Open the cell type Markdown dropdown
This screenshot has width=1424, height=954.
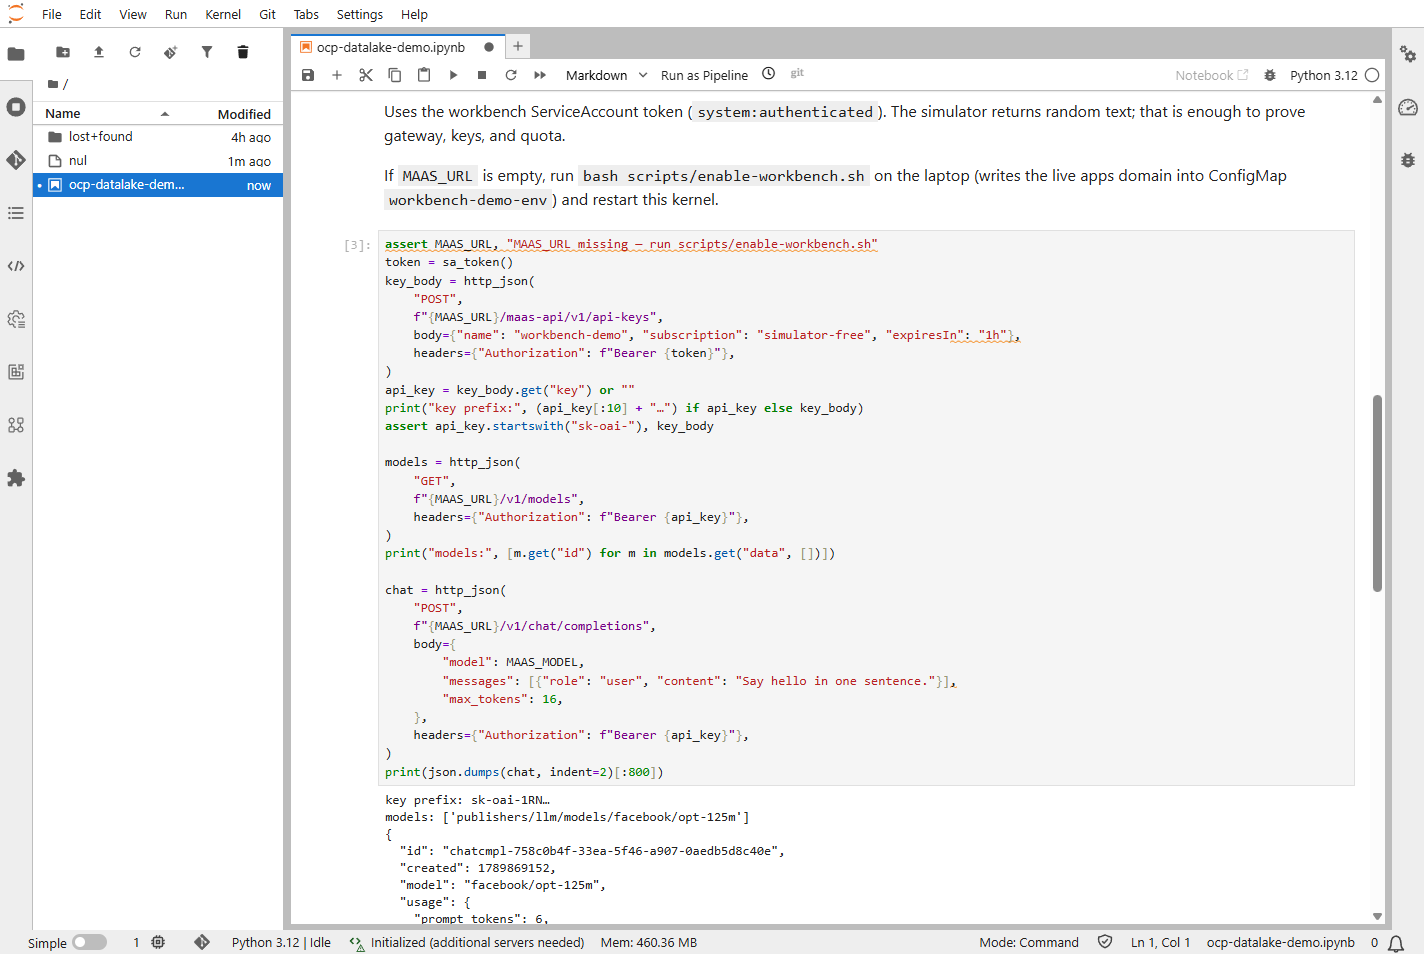(607, 75)
